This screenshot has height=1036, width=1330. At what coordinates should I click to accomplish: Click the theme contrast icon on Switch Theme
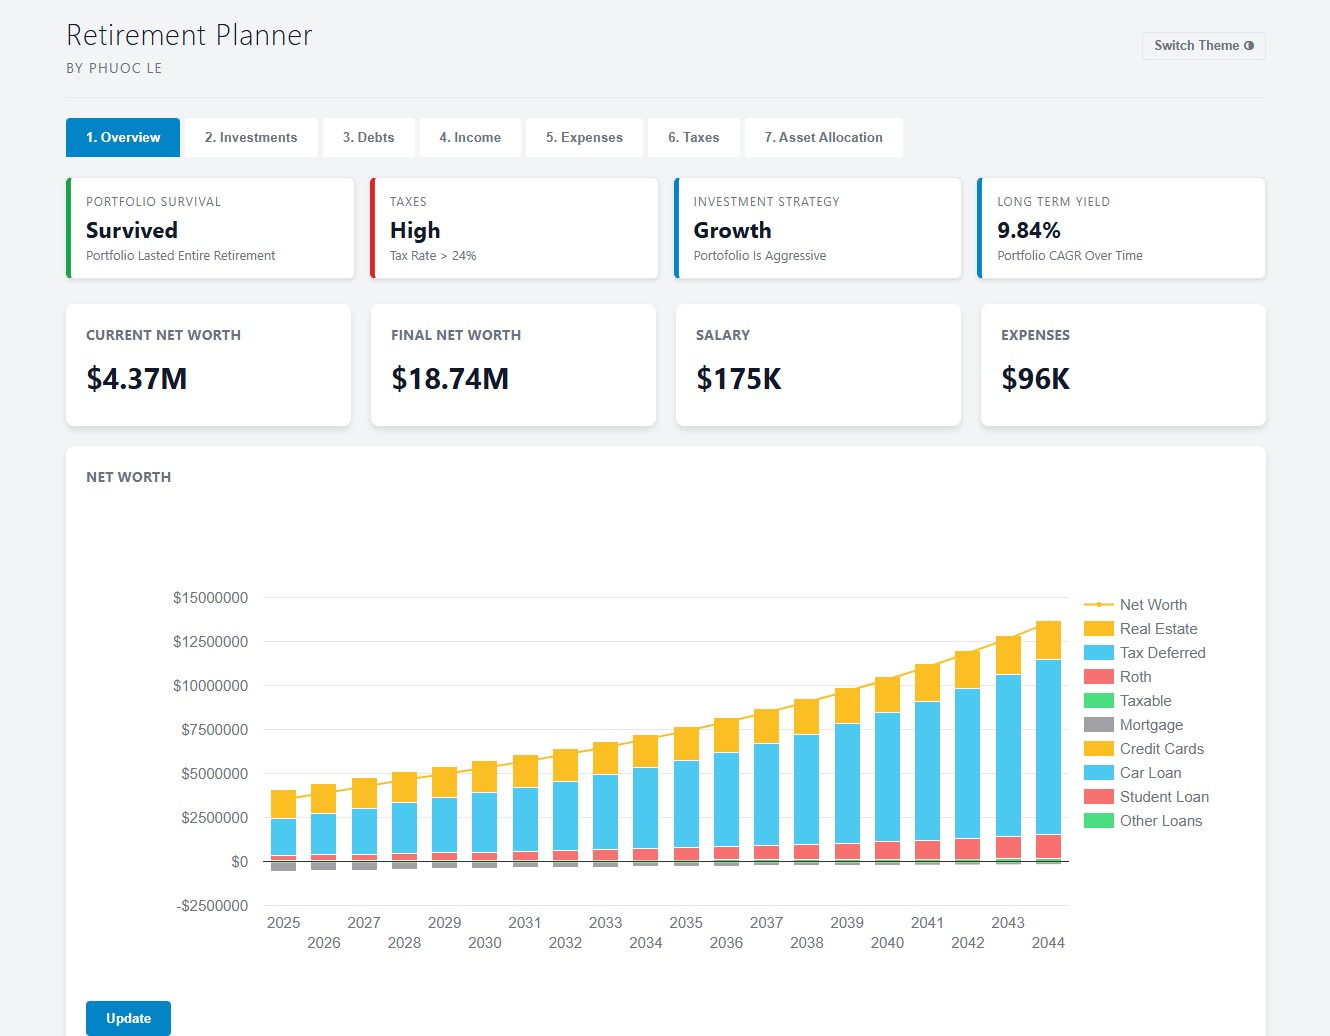tap(1250, 45)
